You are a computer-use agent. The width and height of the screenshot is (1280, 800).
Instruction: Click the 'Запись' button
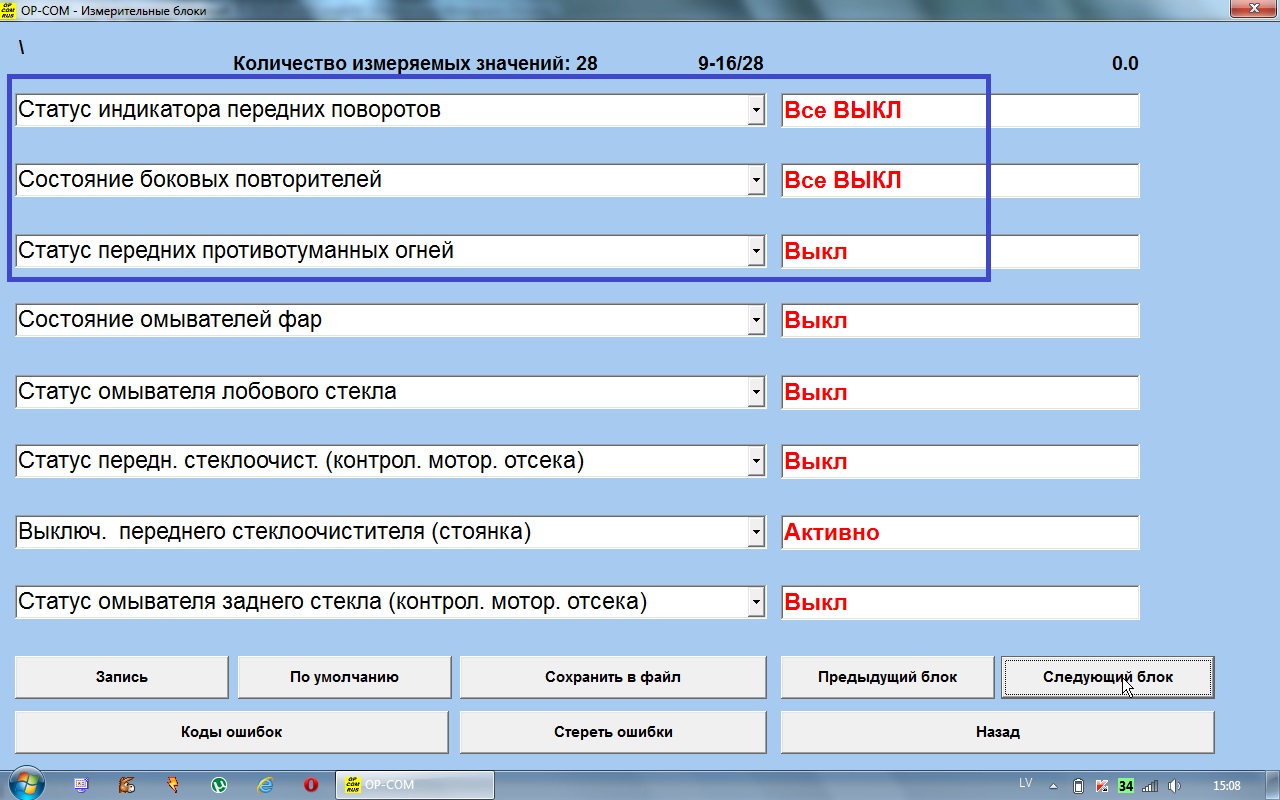tap(122, 677)
